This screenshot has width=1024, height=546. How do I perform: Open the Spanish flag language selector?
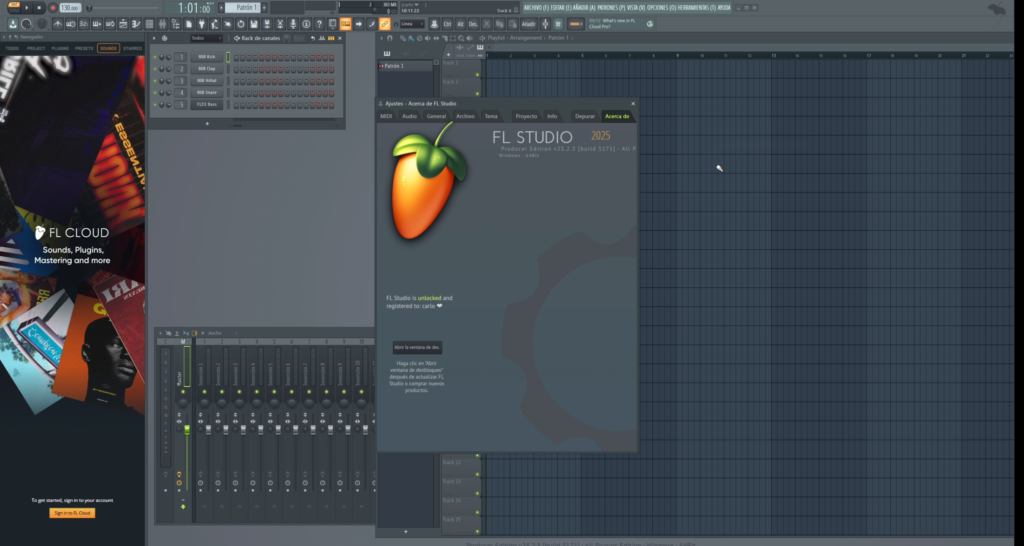[x=575, y=24]
